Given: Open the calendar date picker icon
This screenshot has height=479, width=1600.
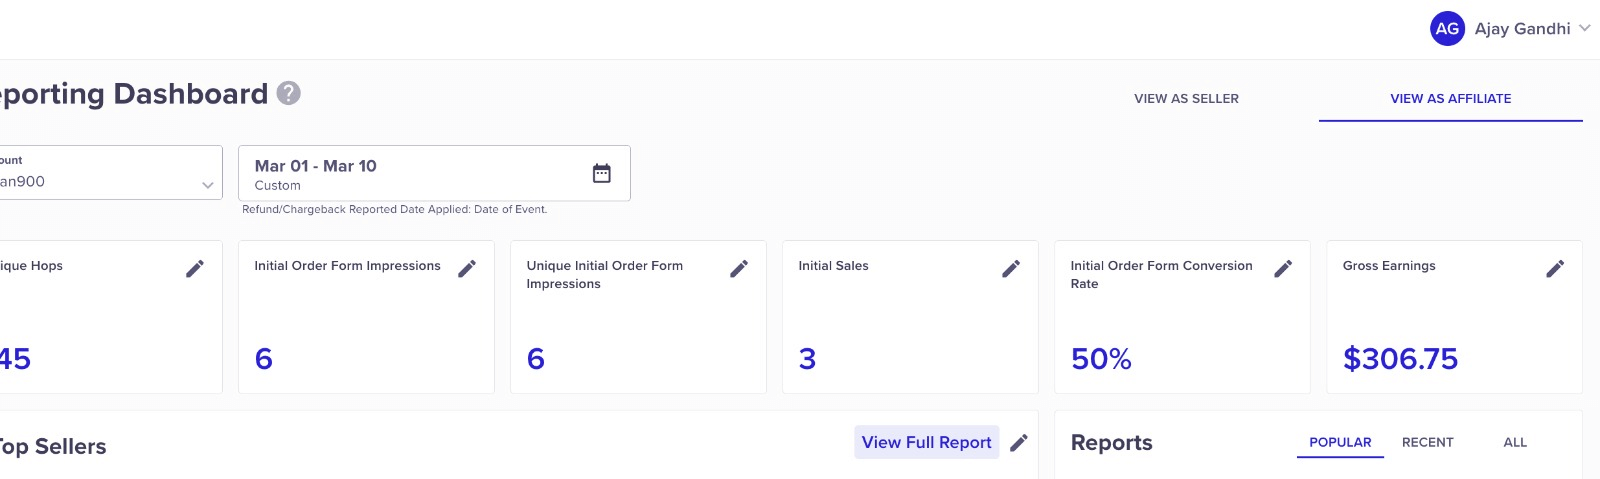Looking at the screenshot, I should tap(602, 173).
